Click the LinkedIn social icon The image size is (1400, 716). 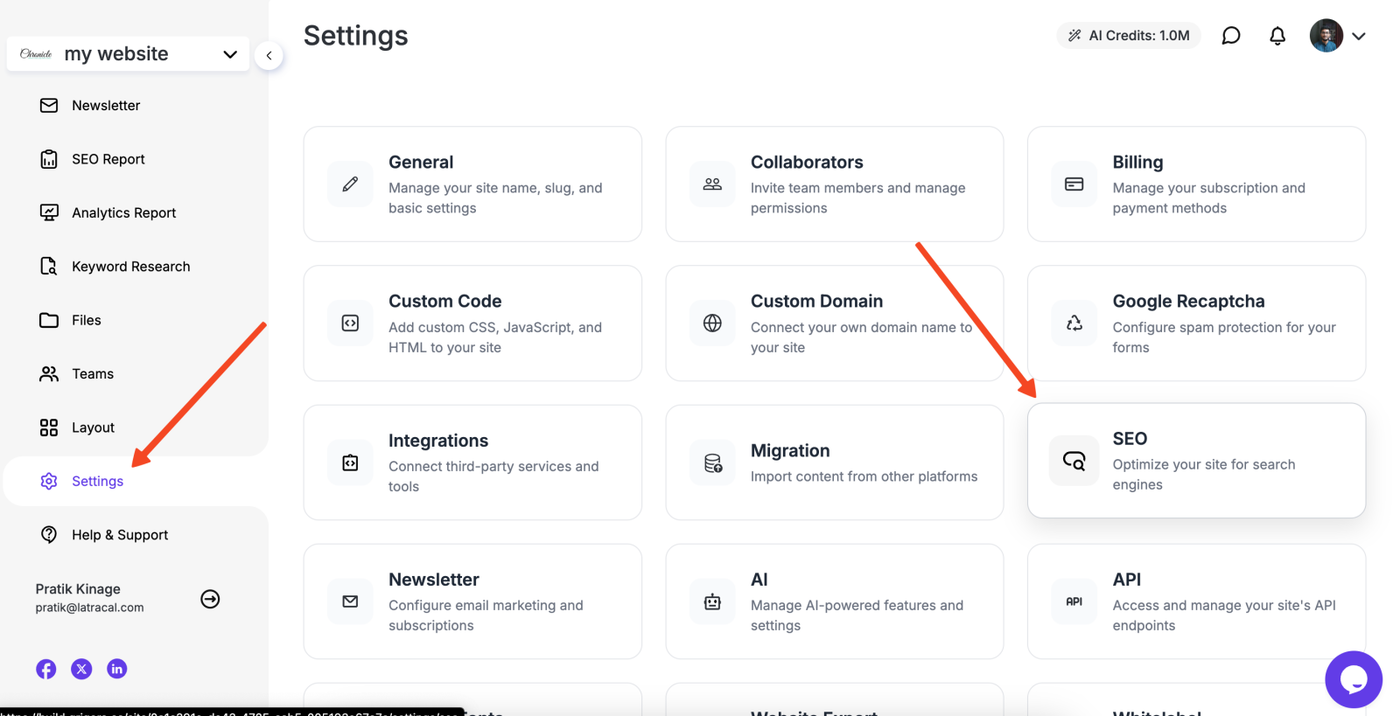pos(117,669)
